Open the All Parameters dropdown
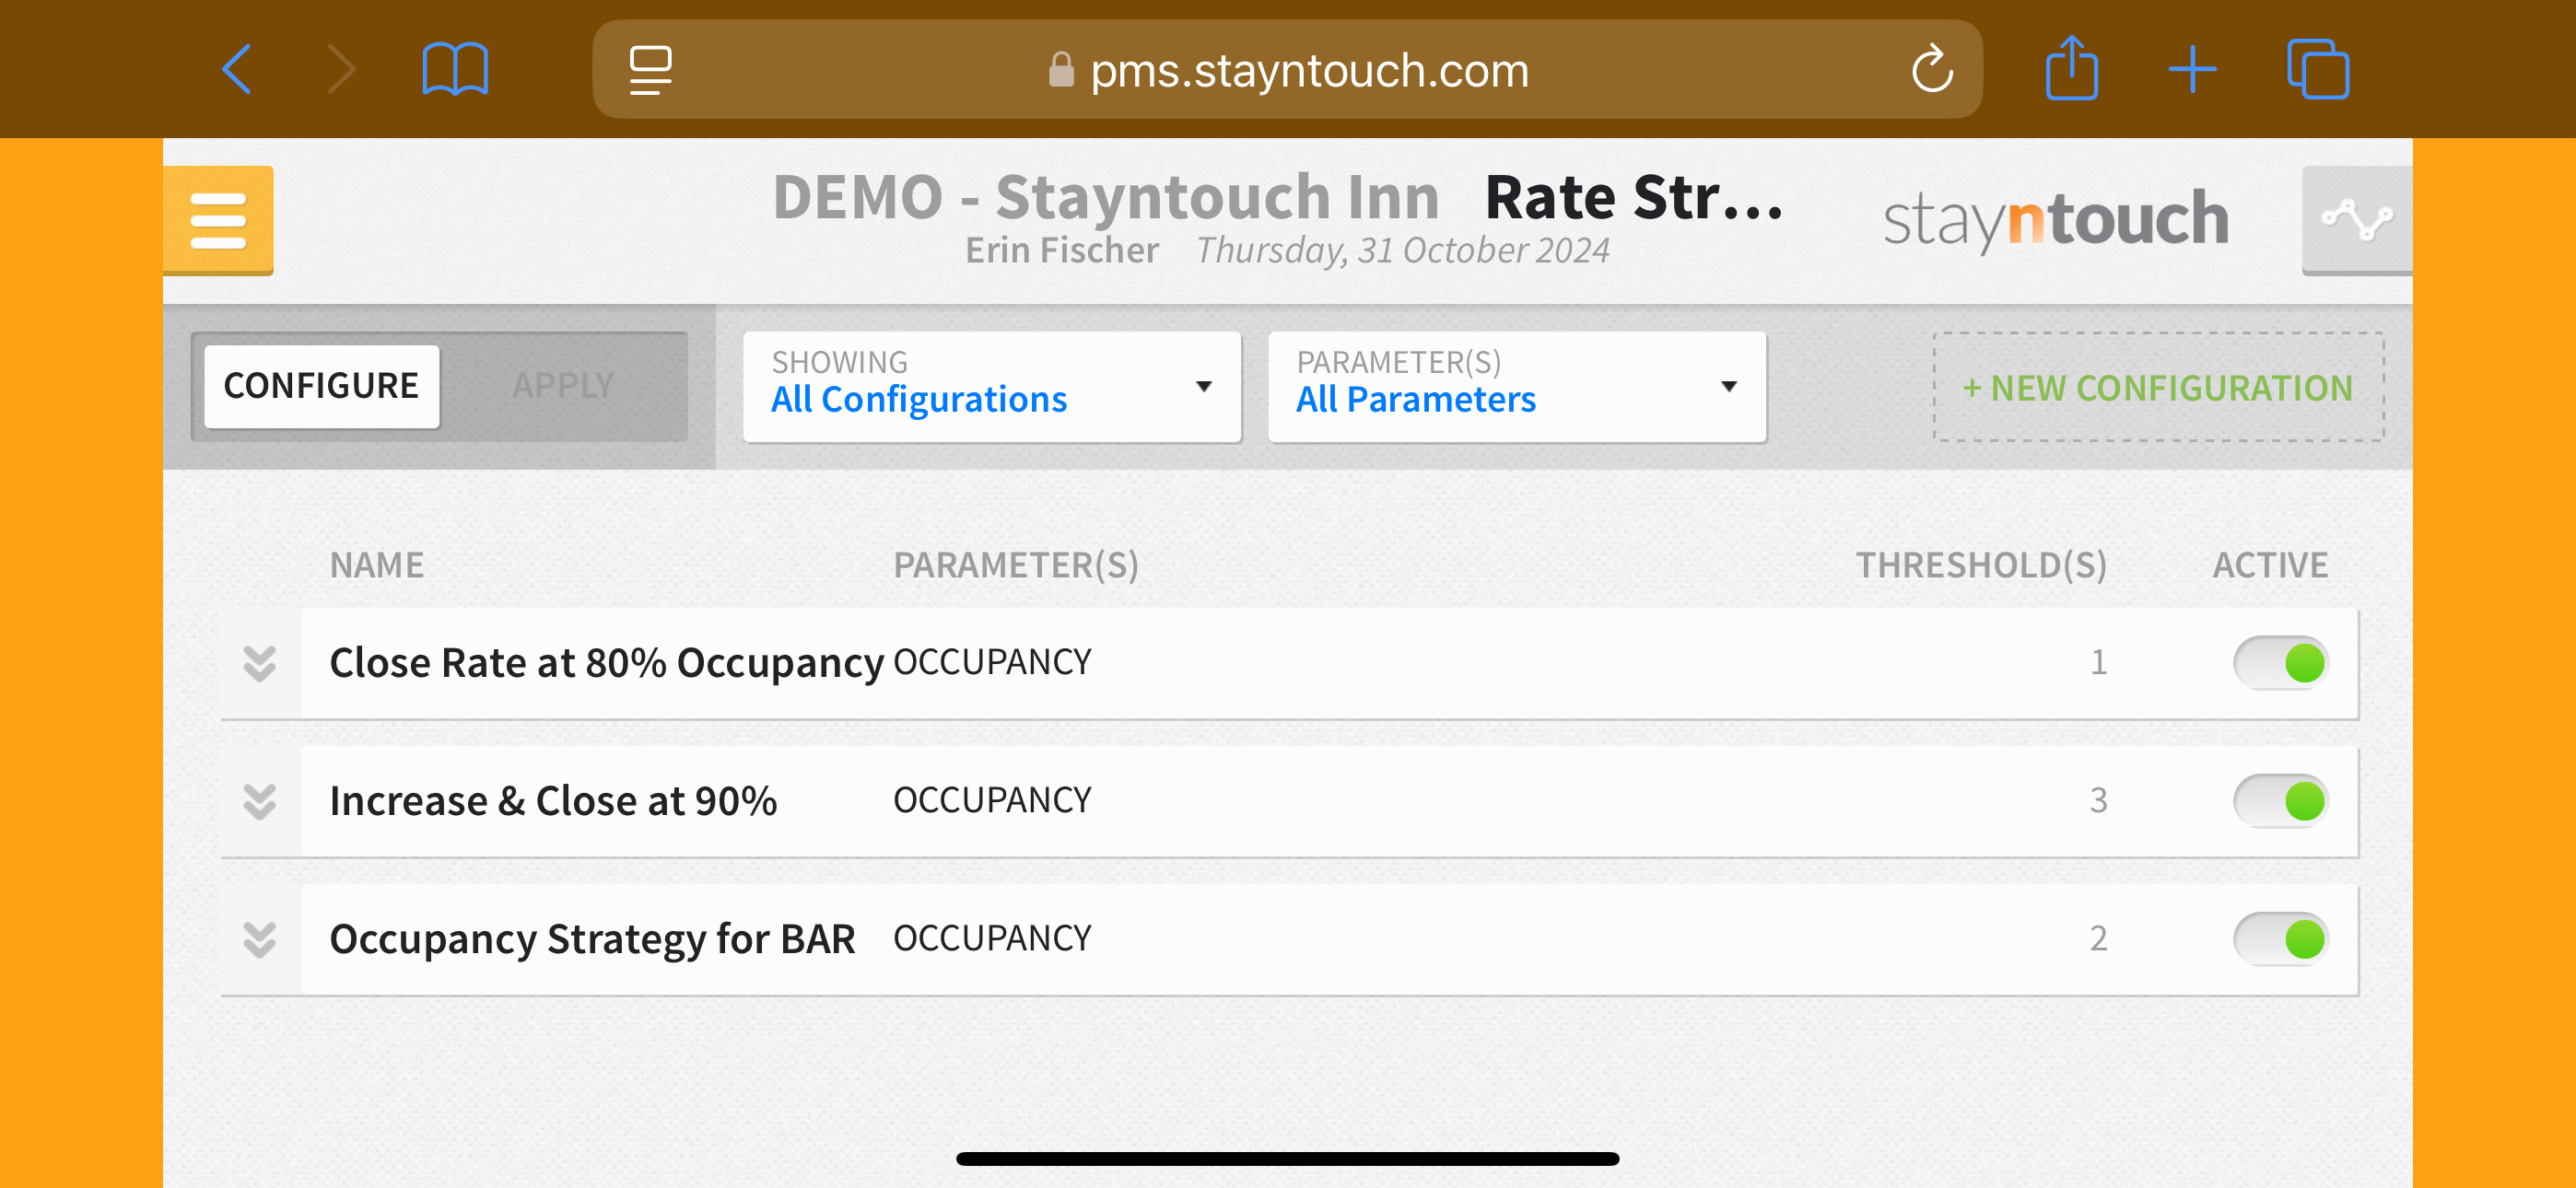This screenshot has height=1188, width=2576. [1516, 386]
